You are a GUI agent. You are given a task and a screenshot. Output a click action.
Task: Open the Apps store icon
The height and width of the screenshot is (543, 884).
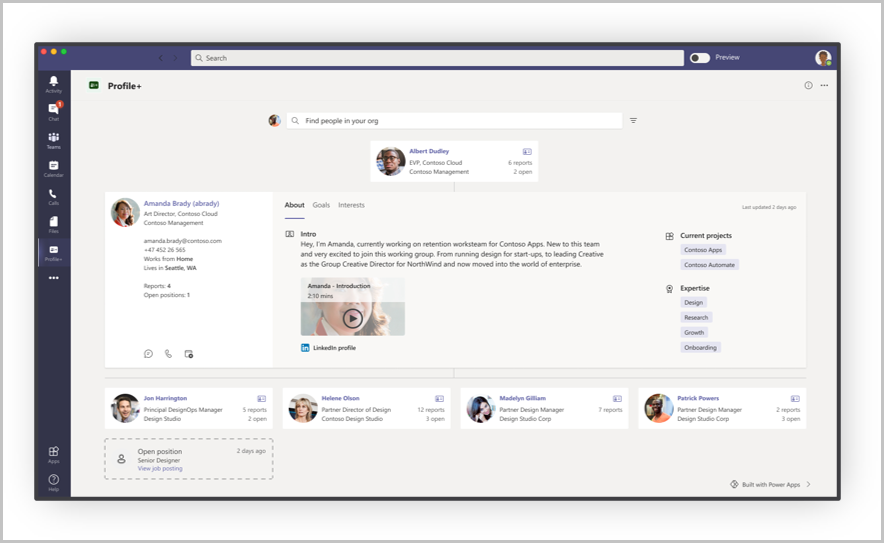tap(54, 454)
